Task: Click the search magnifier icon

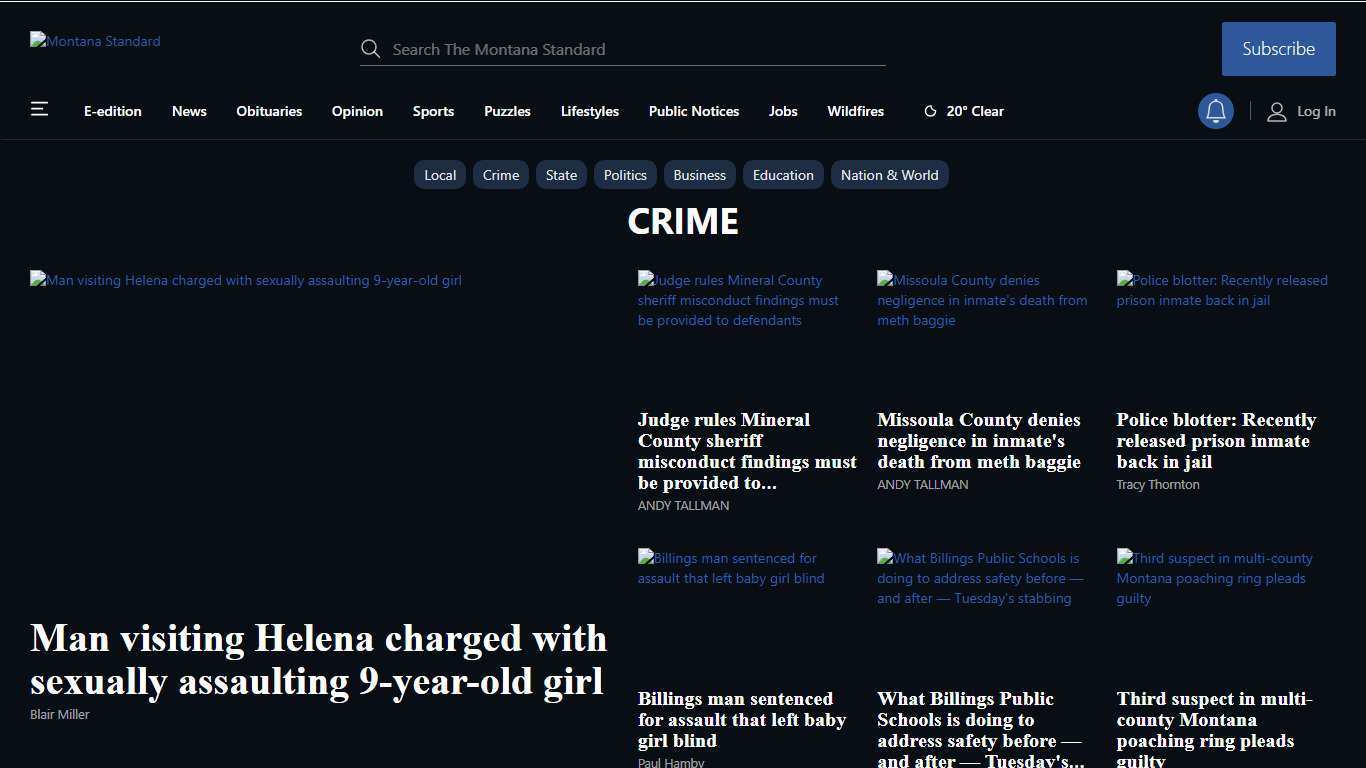Action: coord(371,48)
